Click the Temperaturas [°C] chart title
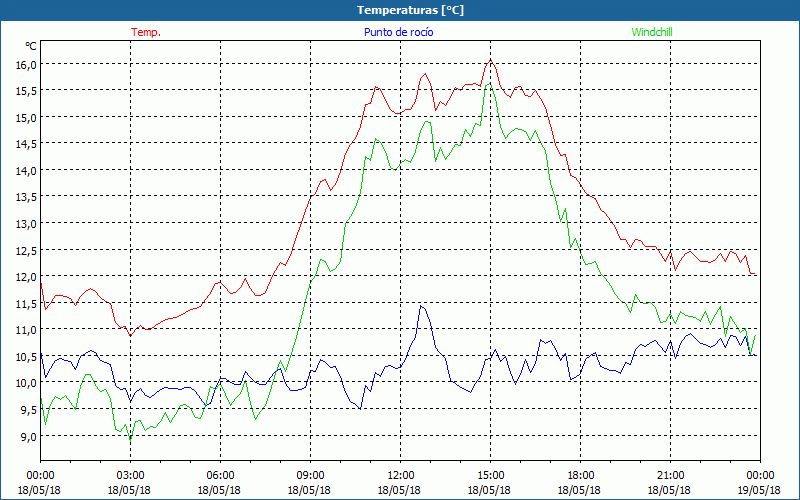Screen dimensions: 800x500 (x=410, y=10)
